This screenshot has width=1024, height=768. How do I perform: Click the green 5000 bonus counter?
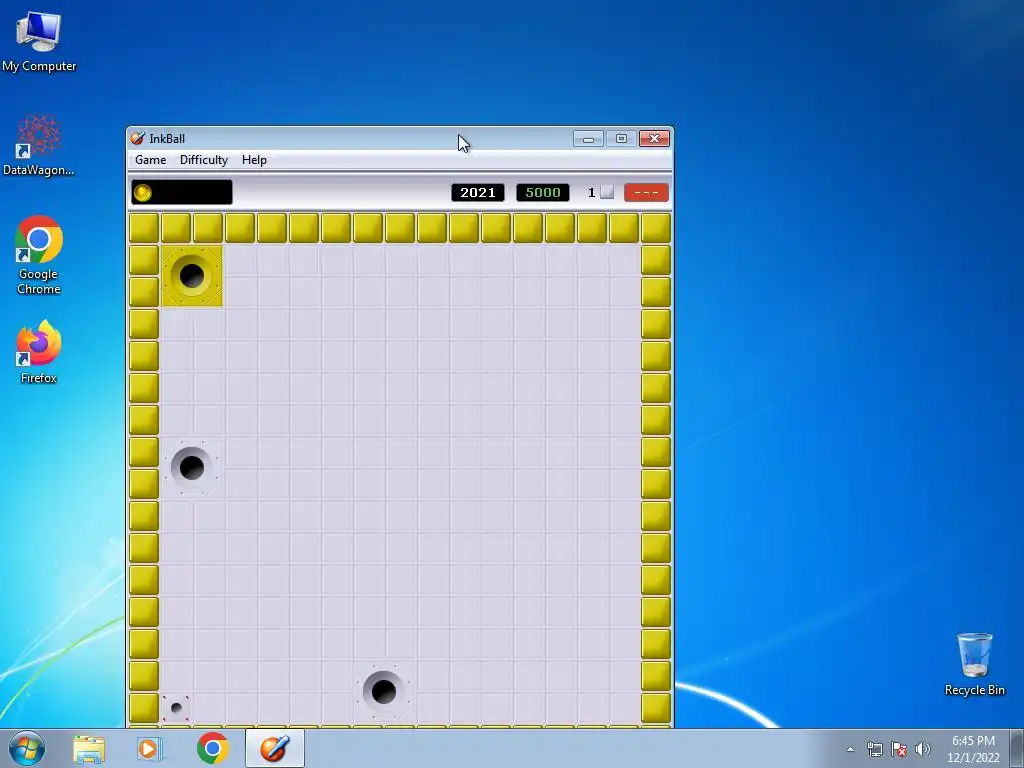(543, 193)
